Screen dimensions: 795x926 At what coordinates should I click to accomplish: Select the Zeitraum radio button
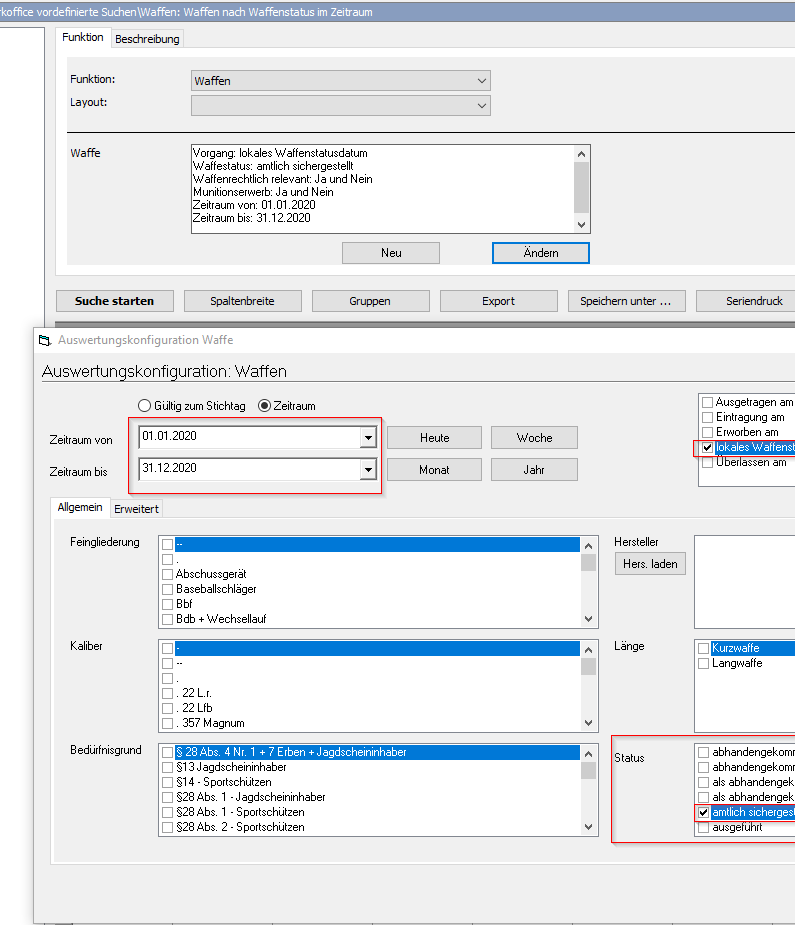(x=265, y=405)
